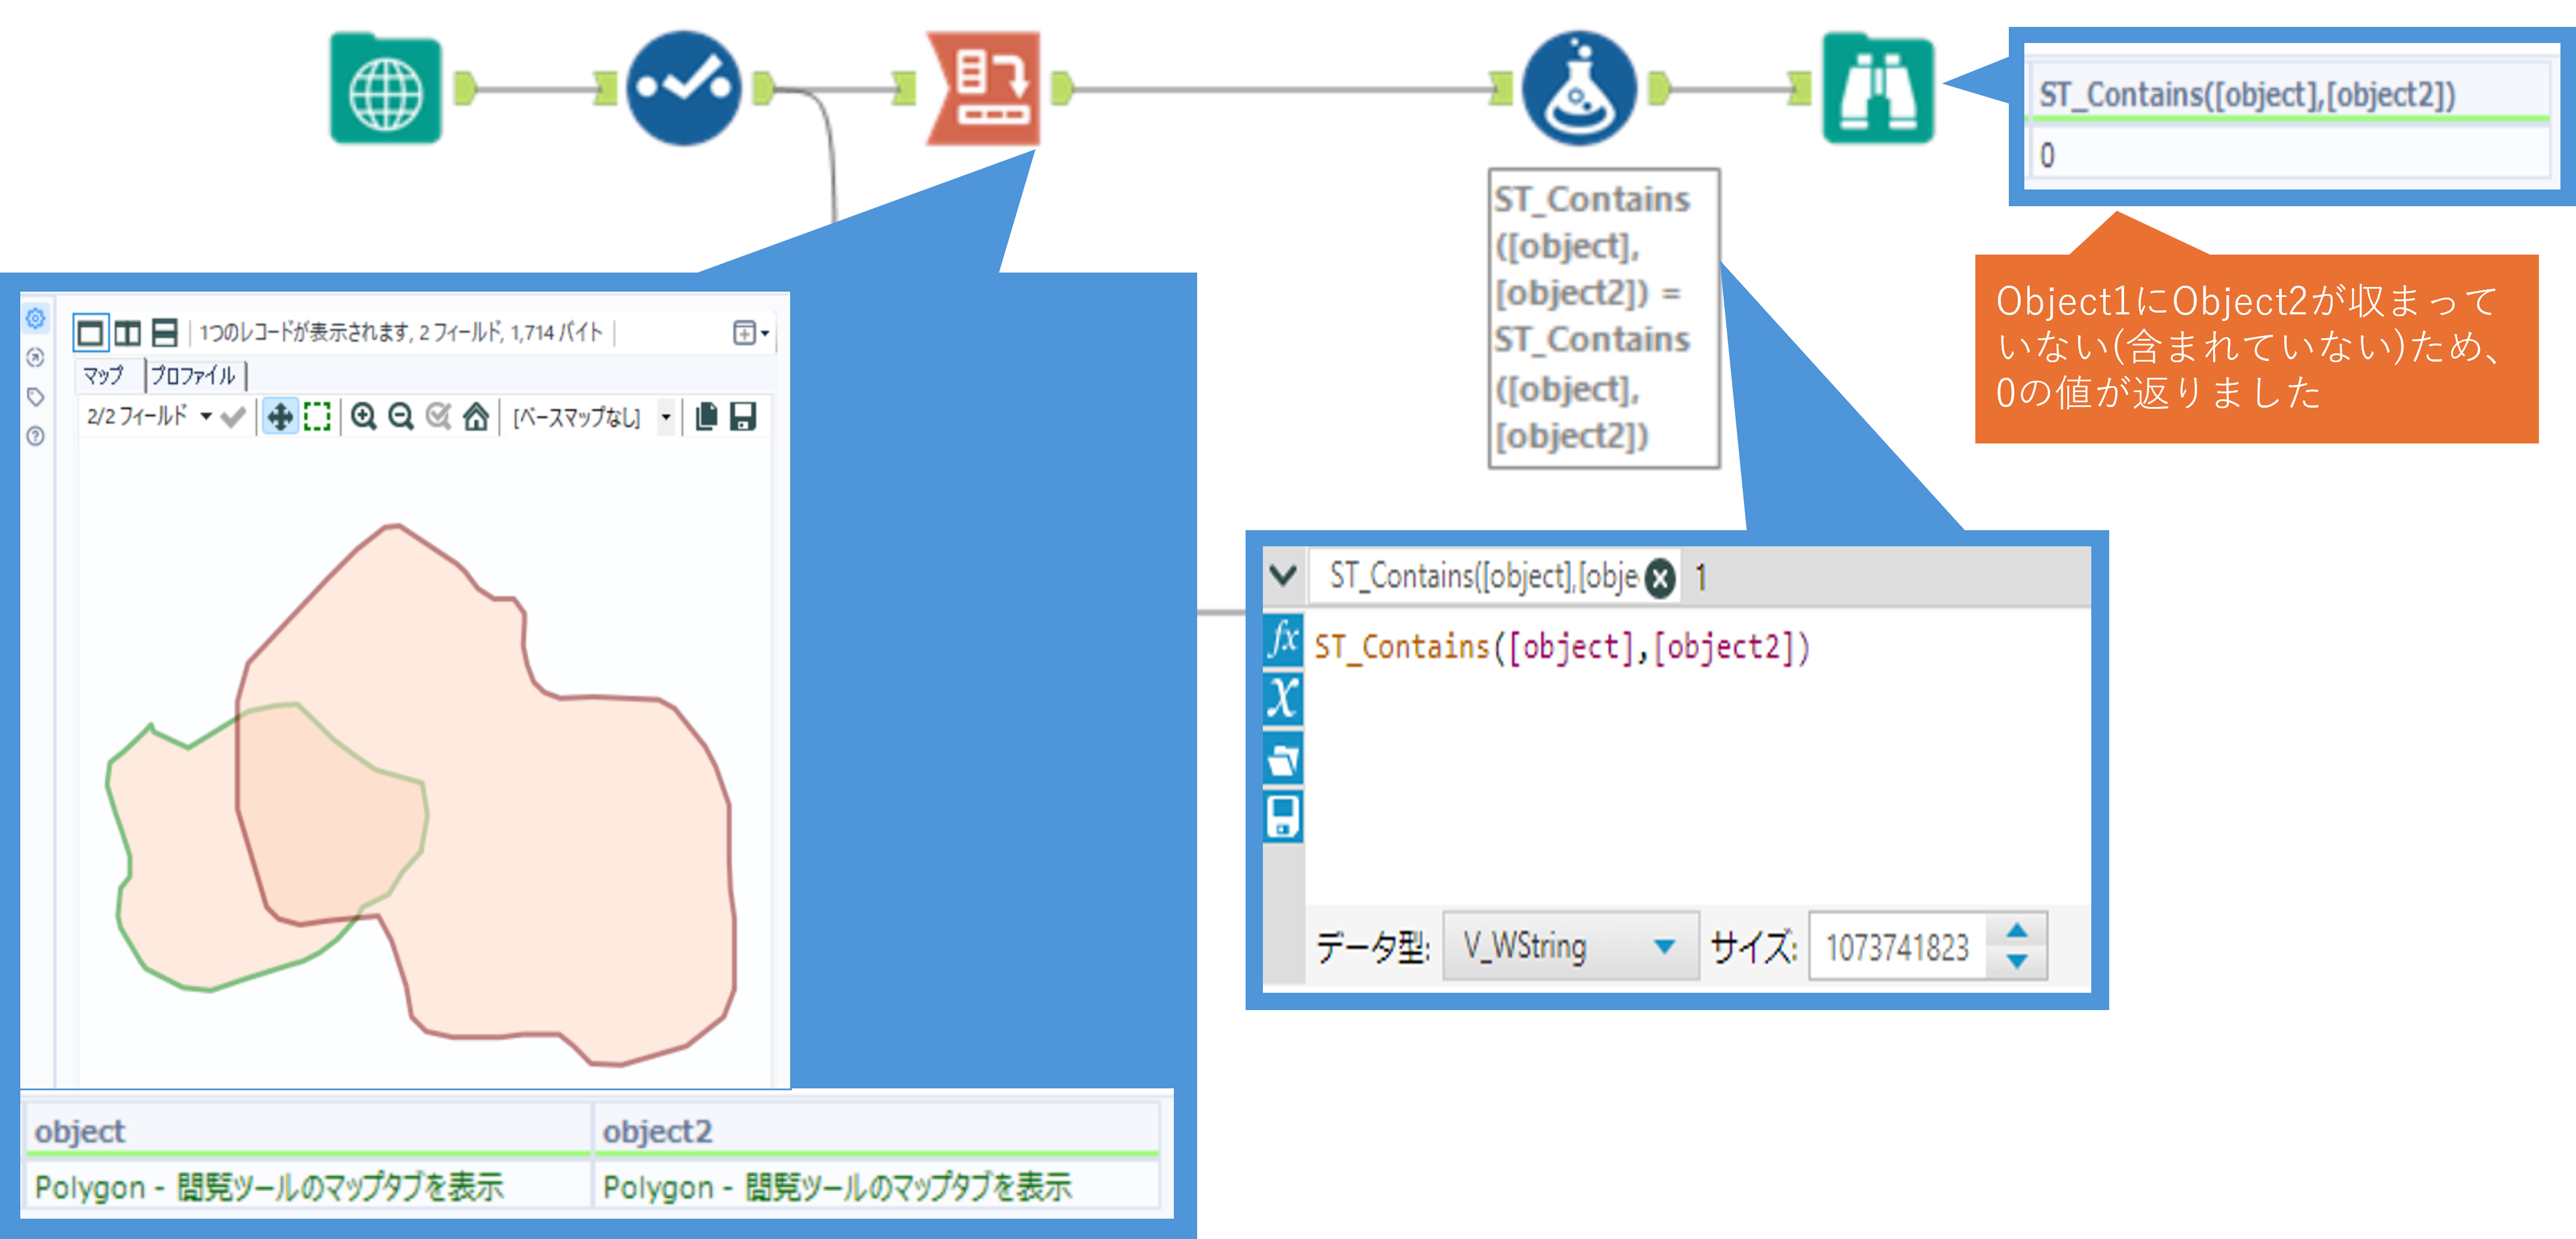Switch to single-pane results layout
The width and height of the screenshot is (2576, 1239).
click(90, 332)
